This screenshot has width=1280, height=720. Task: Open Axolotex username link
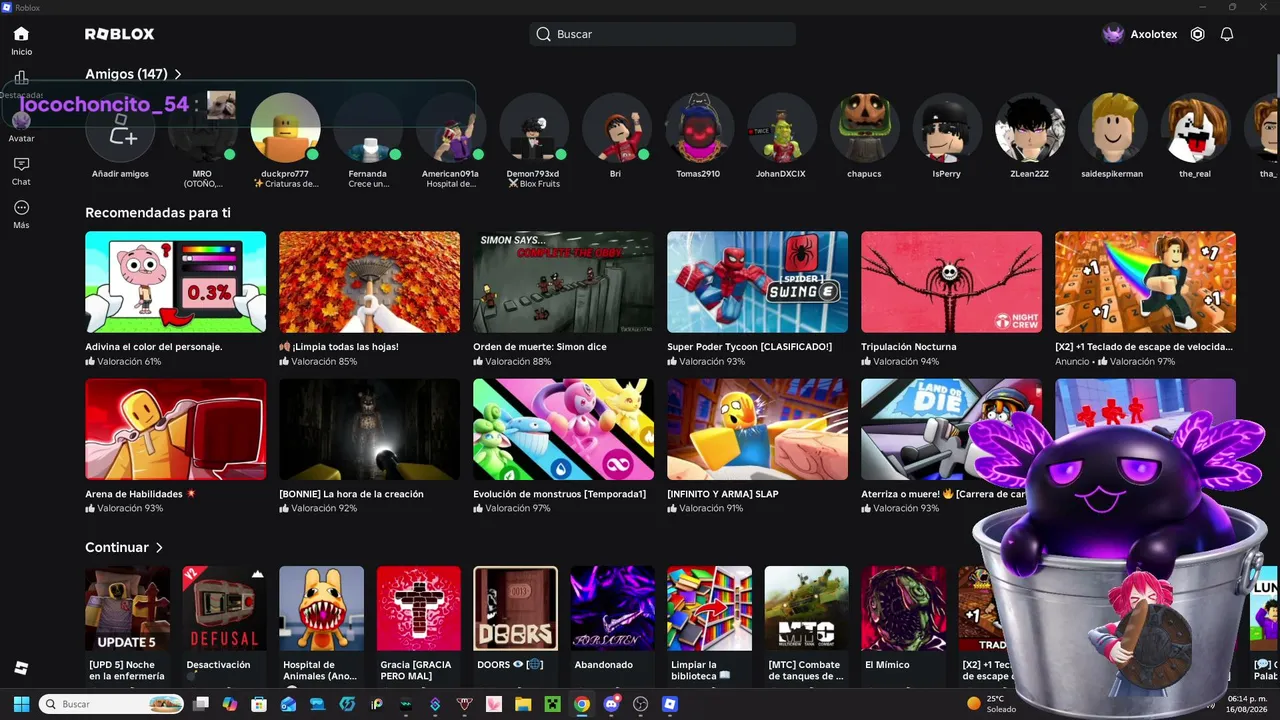pos(1154,34)
